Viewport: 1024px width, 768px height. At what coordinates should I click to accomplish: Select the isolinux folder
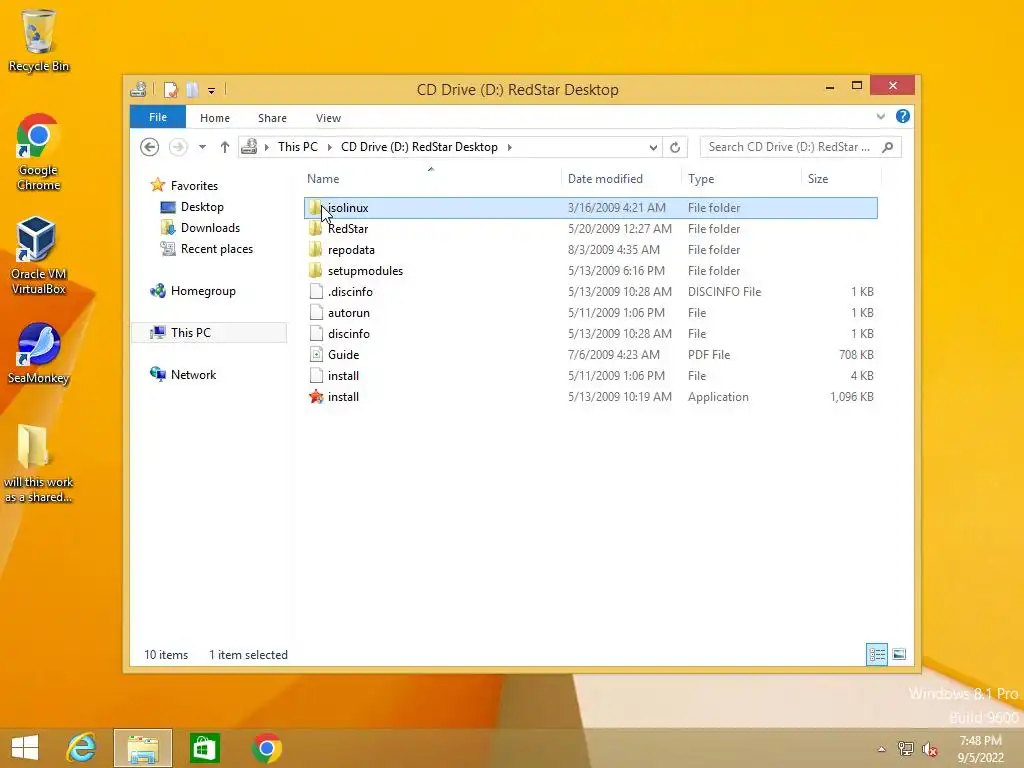tap(591, 208)
